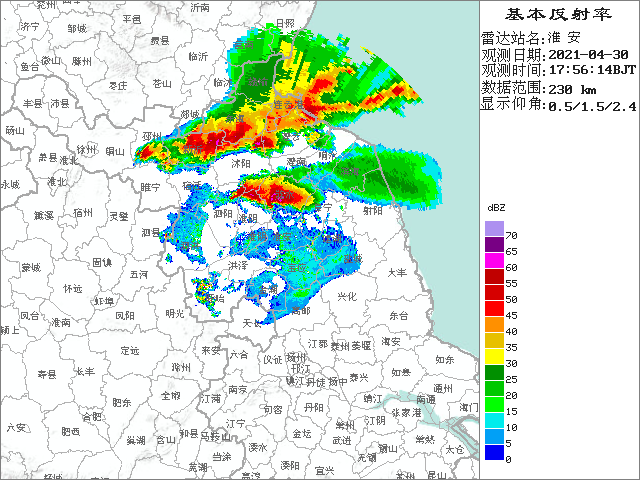The image size is (640, 480).
Task: Click the 南京 city label on map
Action: 238,389
